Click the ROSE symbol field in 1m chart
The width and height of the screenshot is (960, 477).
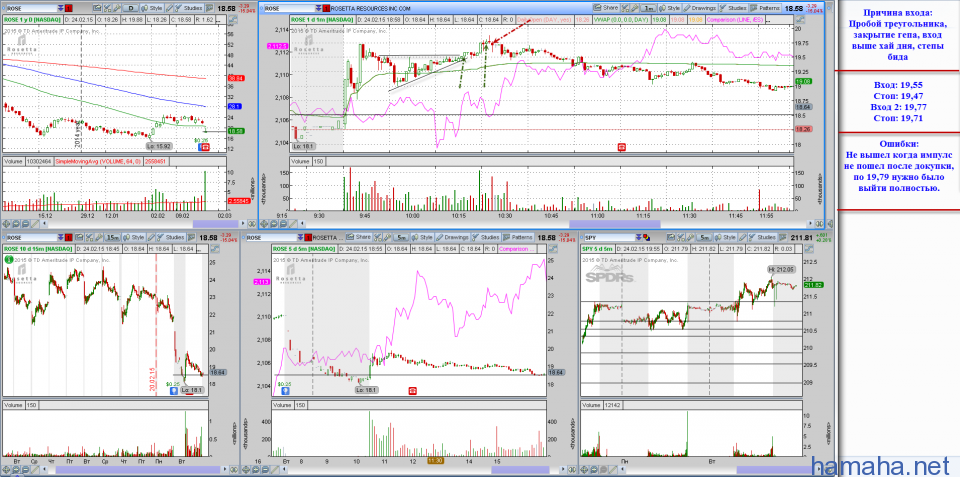pos(288,9)
